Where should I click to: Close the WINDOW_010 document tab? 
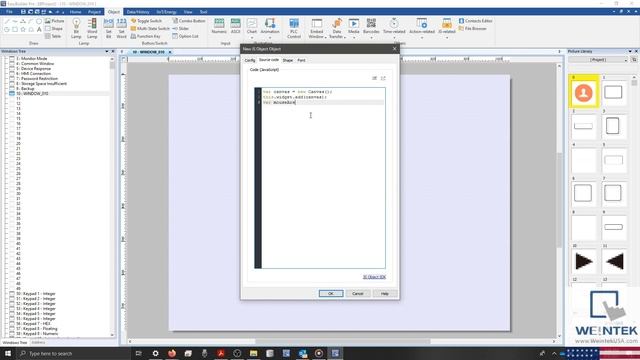click(170, 52)
